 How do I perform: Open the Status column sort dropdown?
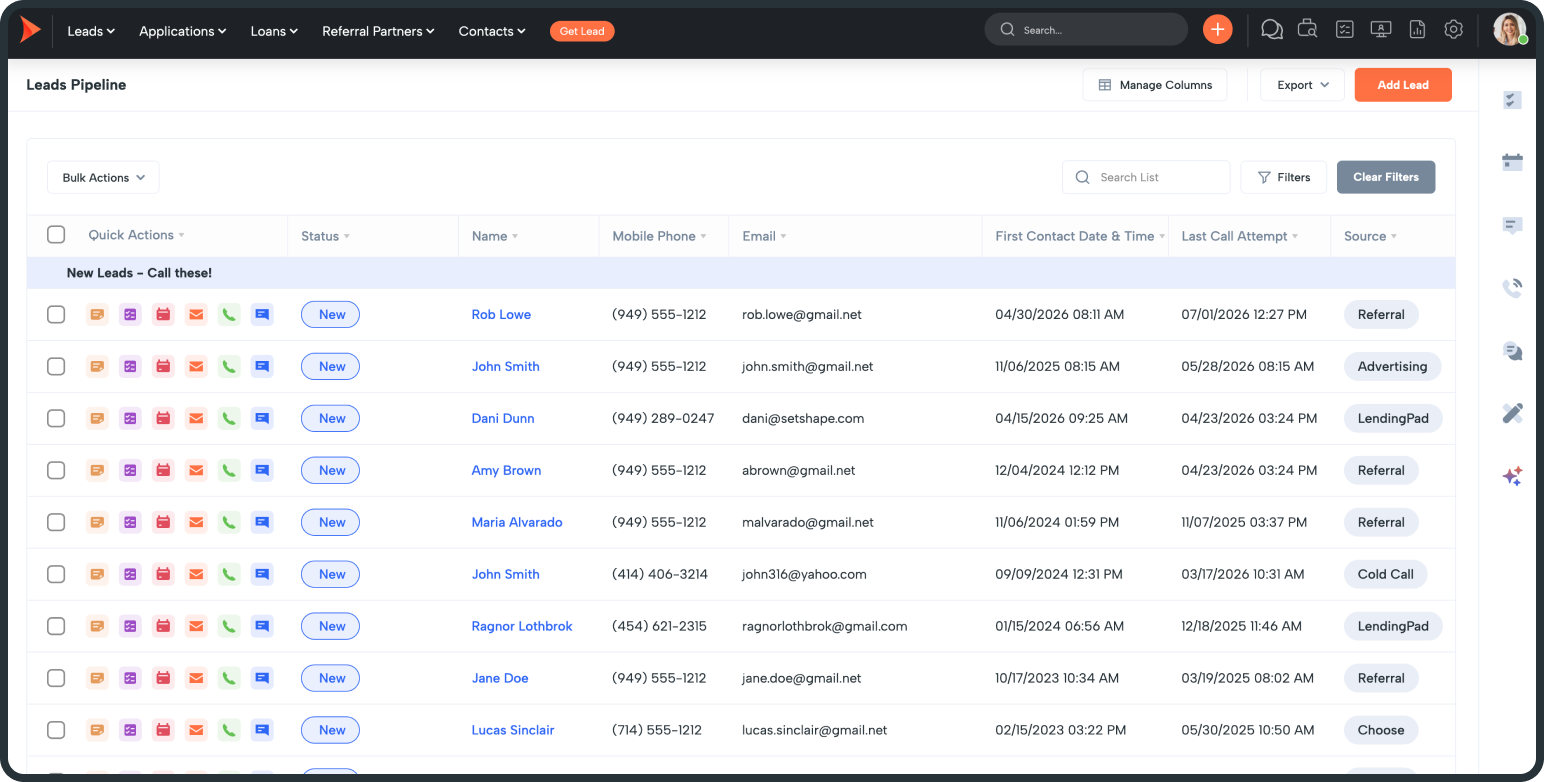pos(347,237)
